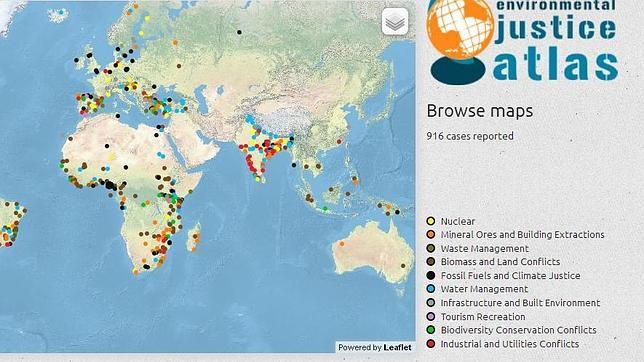Filter by Biodiversity Conservation Conflicts
Image resolution: width=644 pixels, height=362 pixels.
[x=518, y=330]
